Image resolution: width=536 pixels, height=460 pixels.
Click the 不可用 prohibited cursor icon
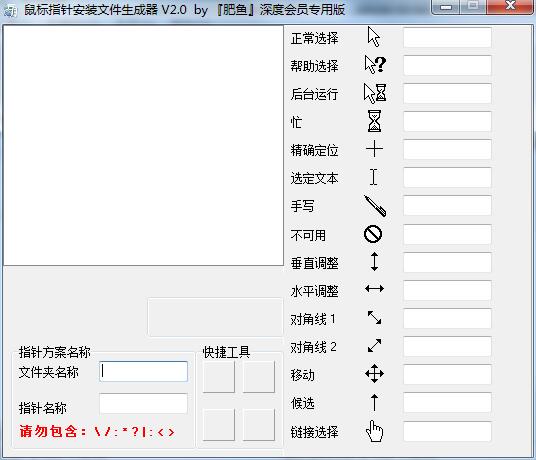373,234
